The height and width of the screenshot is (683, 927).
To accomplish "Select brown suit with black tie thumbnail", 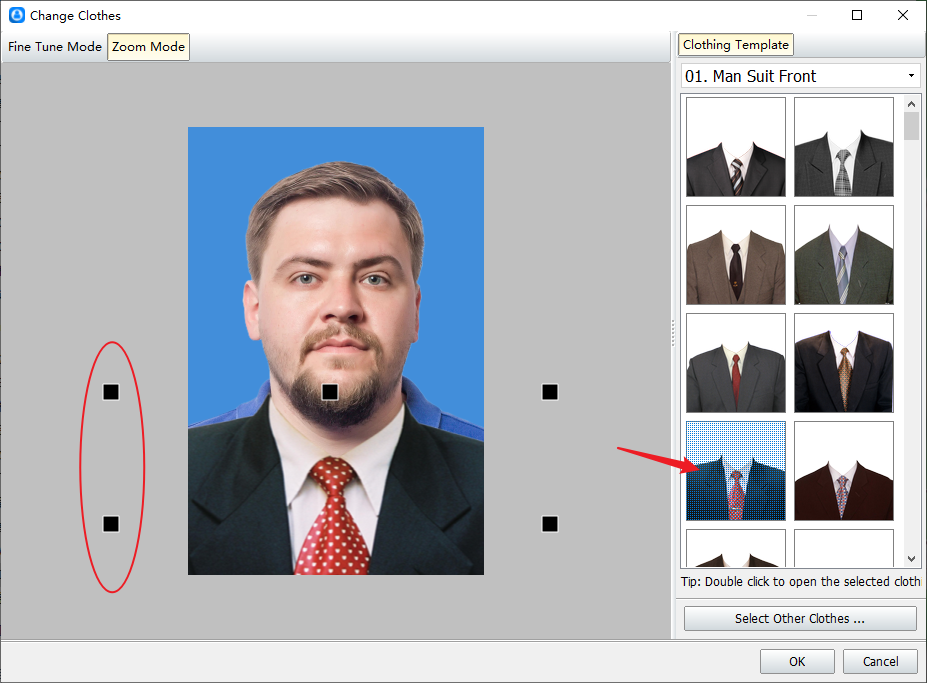I will coord(735,255).
